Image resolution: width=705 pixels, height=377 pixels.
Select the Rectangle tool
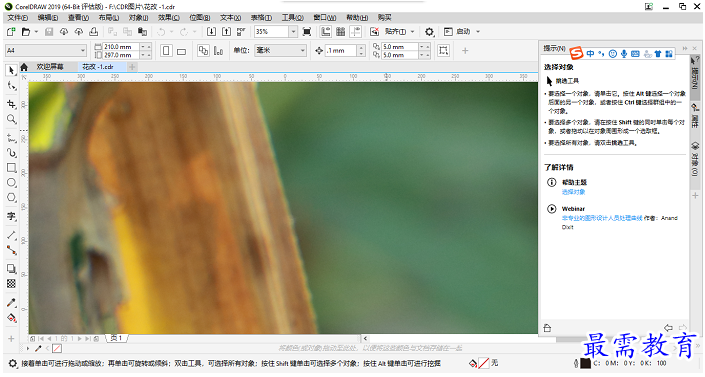[12, 168]
